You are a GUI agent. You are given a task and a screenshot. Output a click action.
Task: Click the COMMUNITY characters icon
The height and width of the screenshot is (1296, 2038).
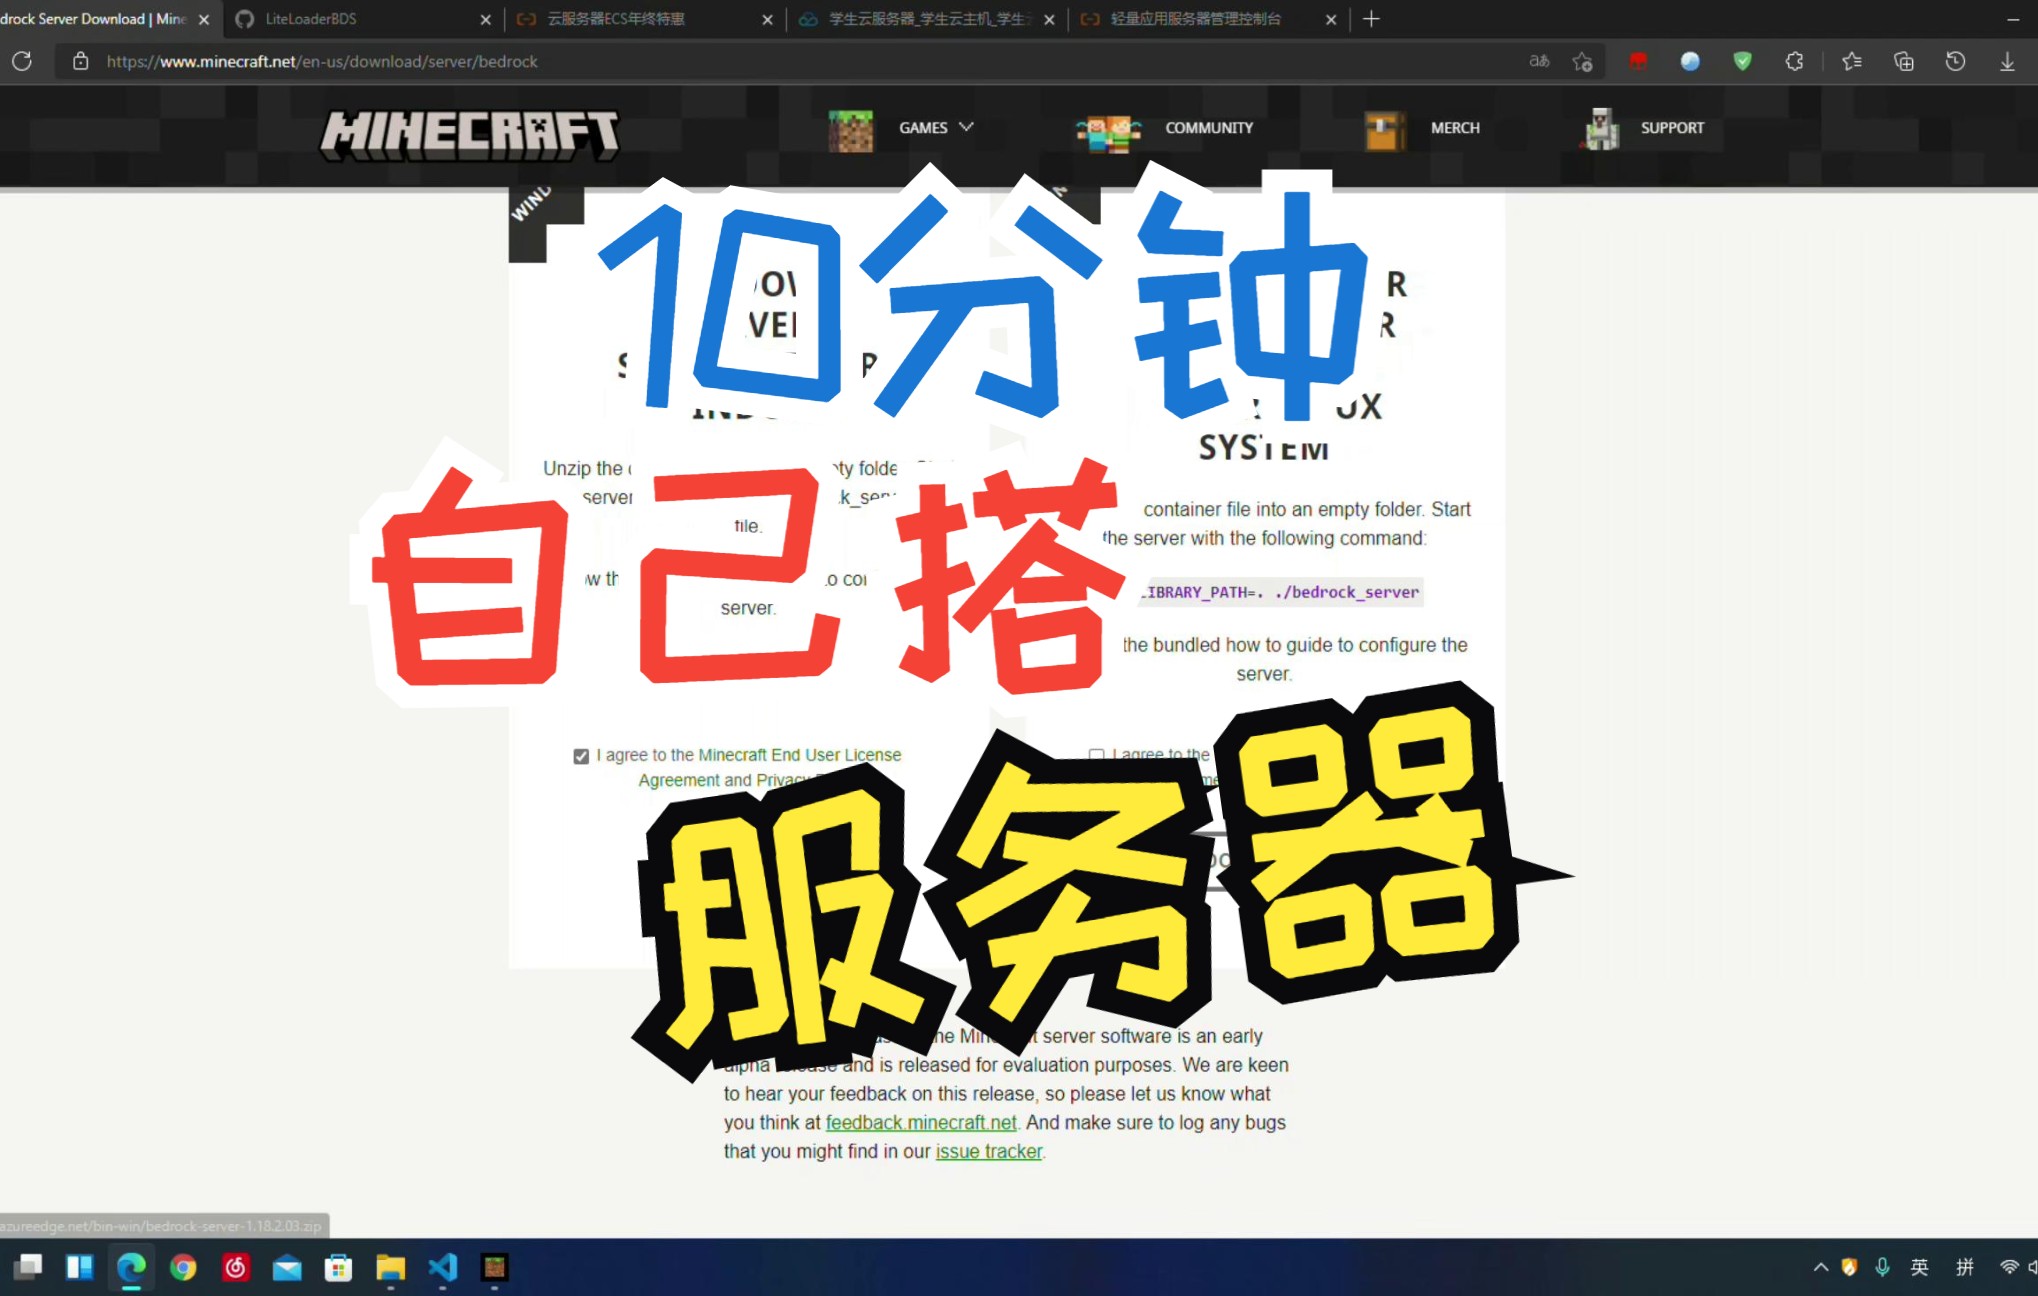[x=1108, y=132]
